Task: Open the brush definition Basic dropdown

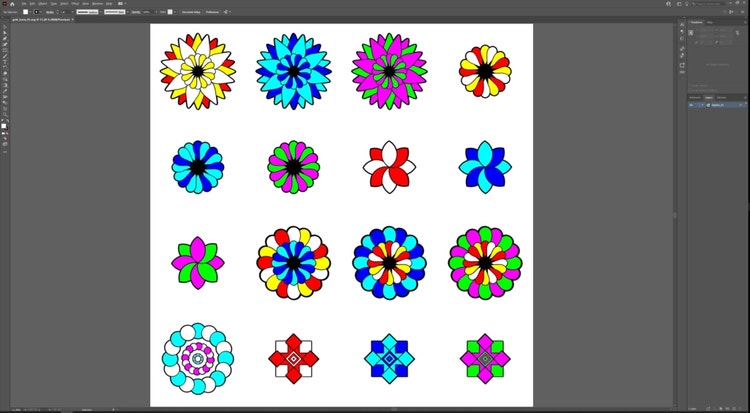Action: (127, 11)
